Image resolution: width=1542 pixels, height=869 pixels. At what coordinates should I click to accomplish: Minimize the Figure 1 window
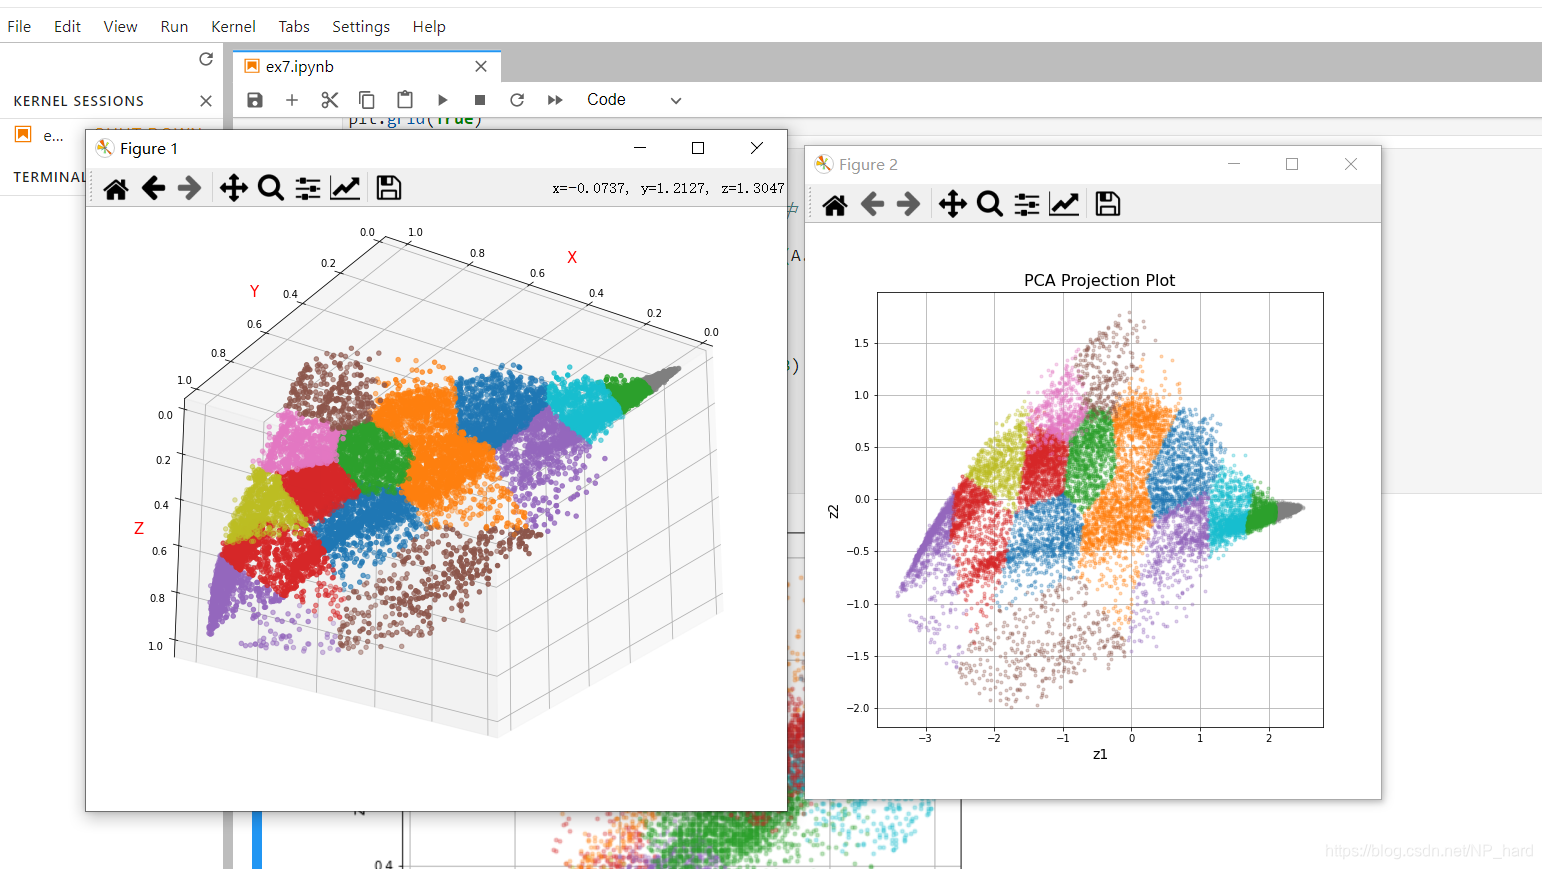click(640, 148)
